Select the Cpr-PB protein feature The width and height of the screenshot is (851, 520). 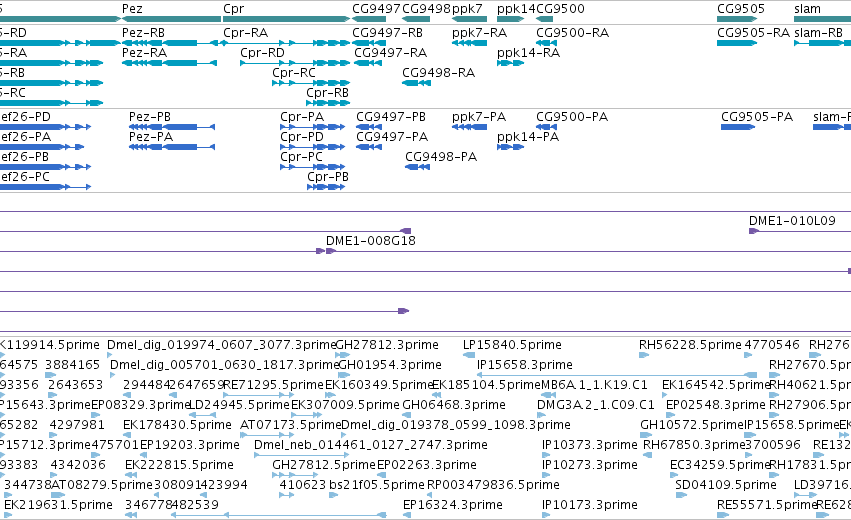[x=326, y=187]
